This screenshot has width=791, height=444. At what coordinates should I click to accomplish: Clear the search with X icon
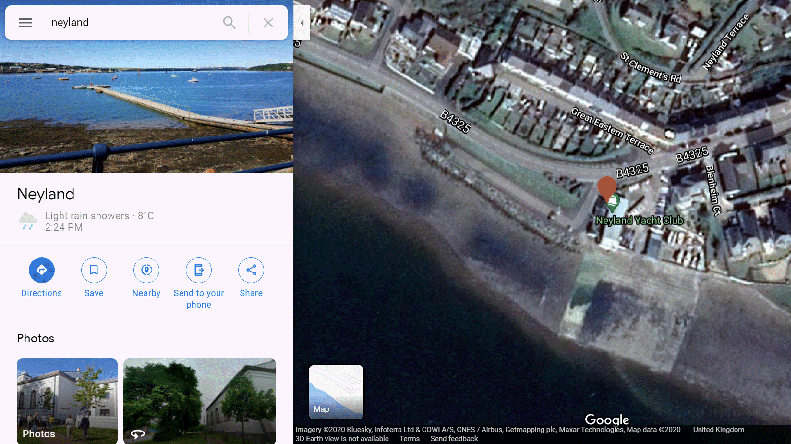pyautogui.click(x=268, y=22)
